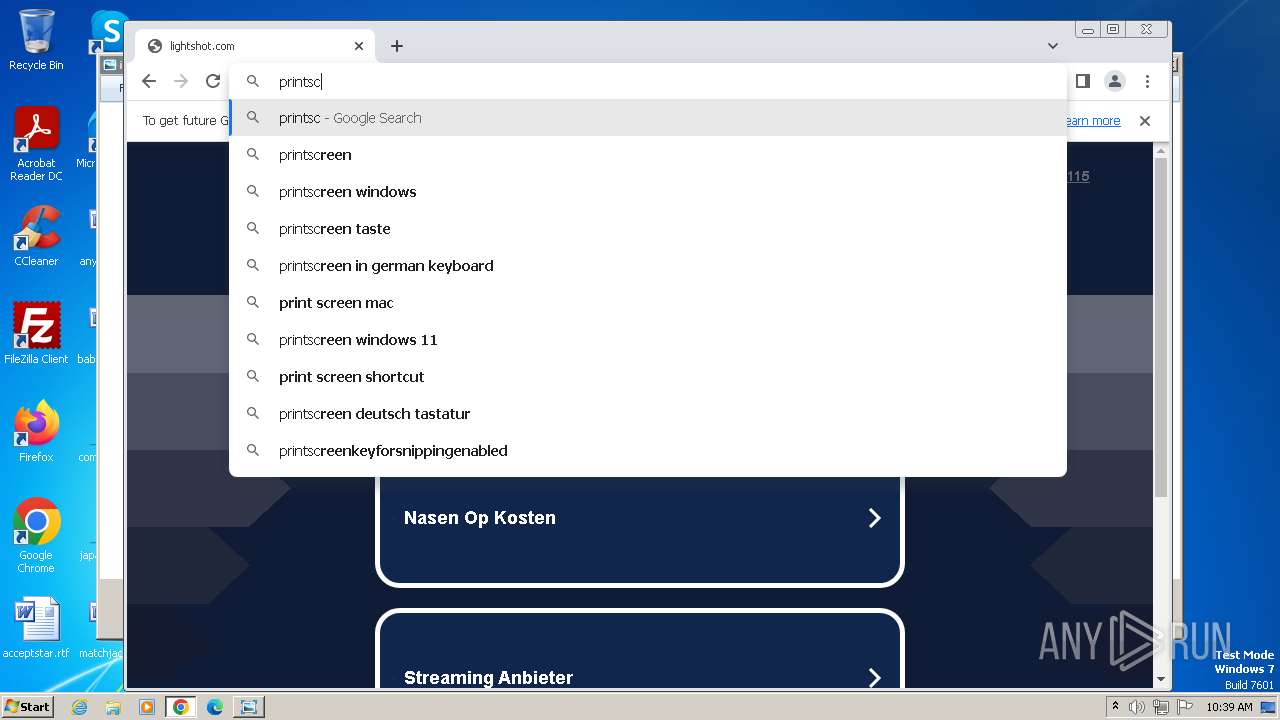This screenshot has width=1280, height=720.
Task: Click the scrollbar up arrow
Action: (1161, 150)
